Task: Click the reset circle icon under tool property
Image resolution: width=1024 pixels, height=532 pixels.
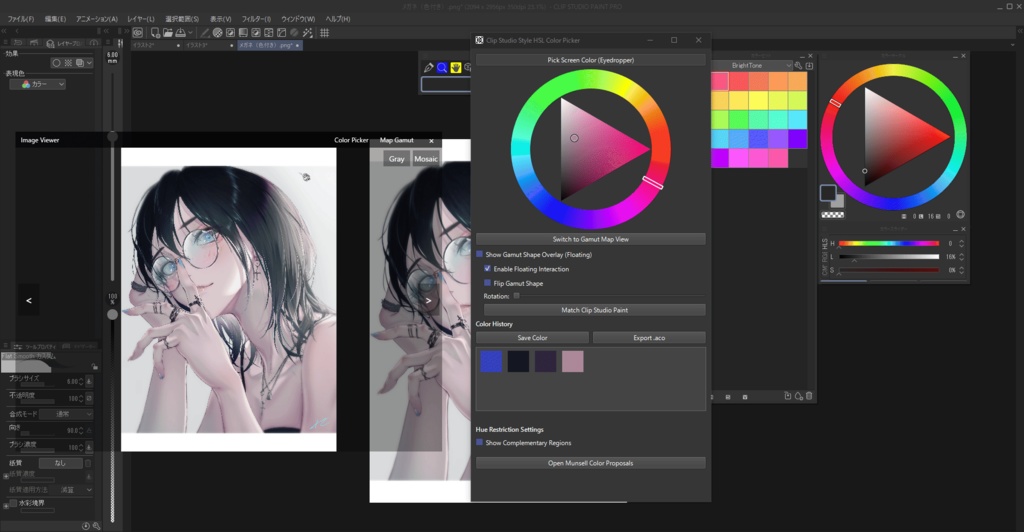Action: tap(86, 525)
